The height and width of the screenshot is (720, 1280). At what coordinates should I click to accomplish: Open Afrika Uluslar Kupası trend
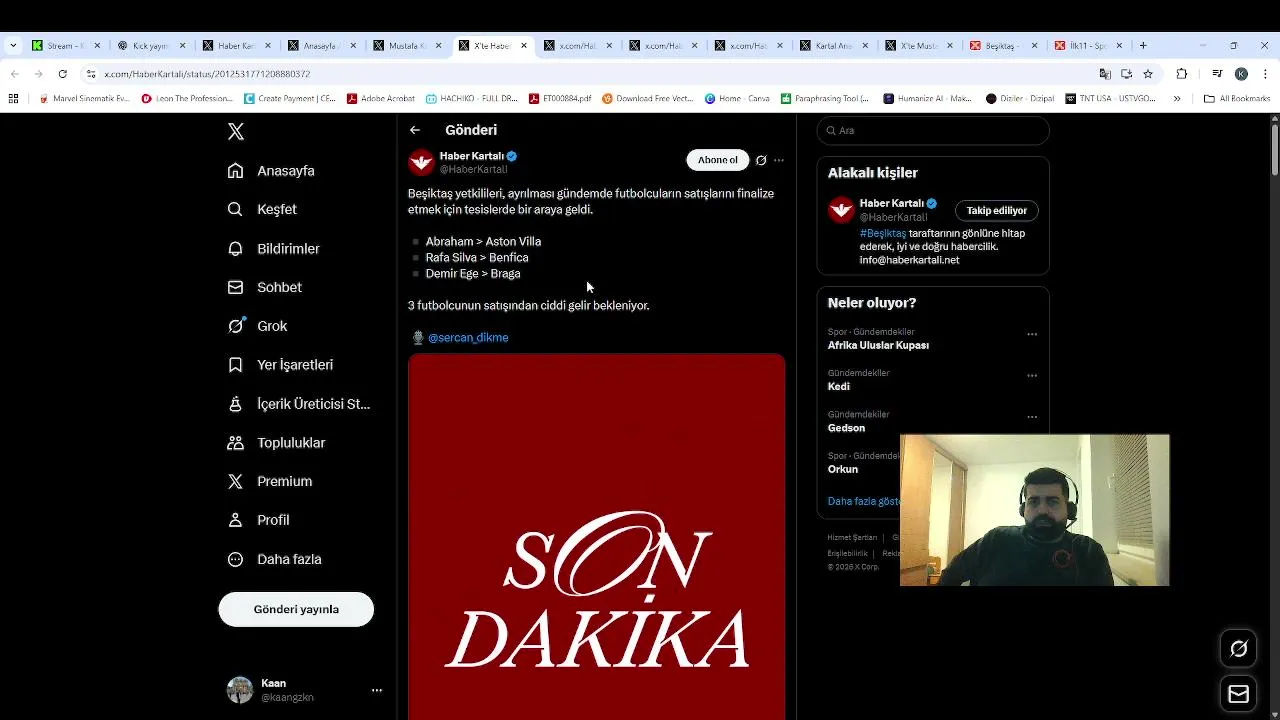878,346
